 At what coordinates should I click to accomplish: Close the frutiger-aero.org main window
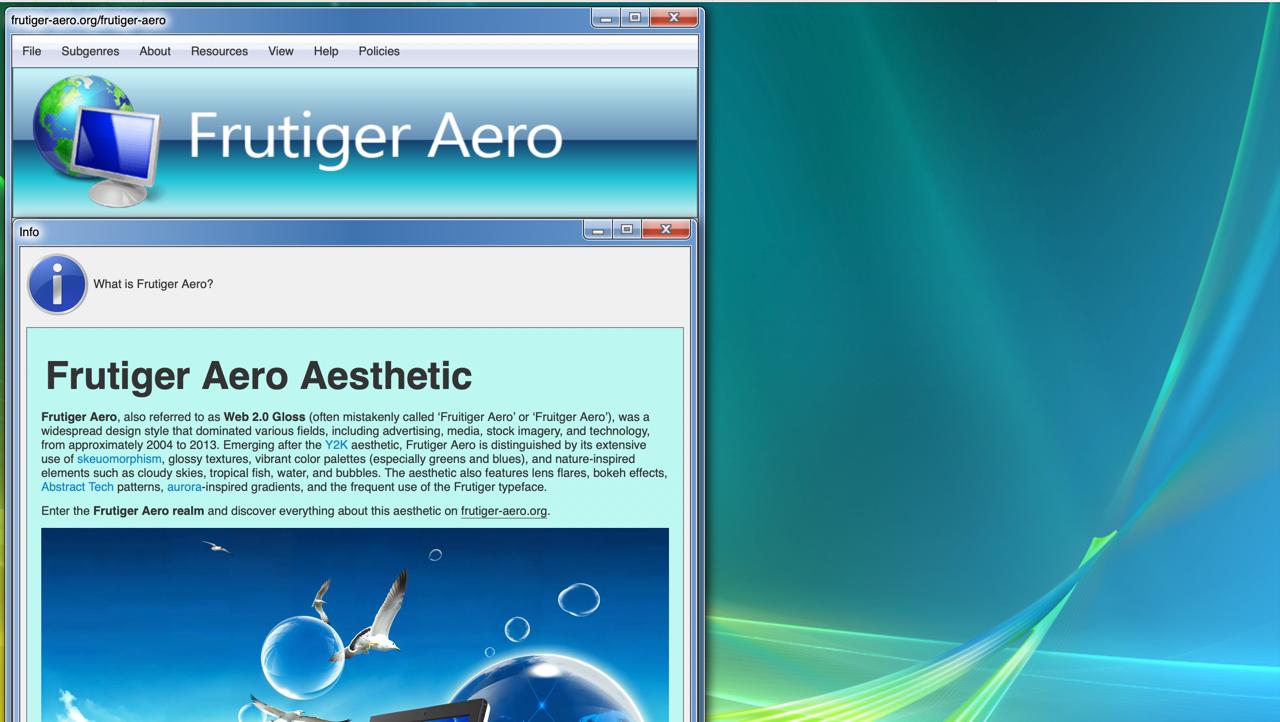tap(674, 18)
